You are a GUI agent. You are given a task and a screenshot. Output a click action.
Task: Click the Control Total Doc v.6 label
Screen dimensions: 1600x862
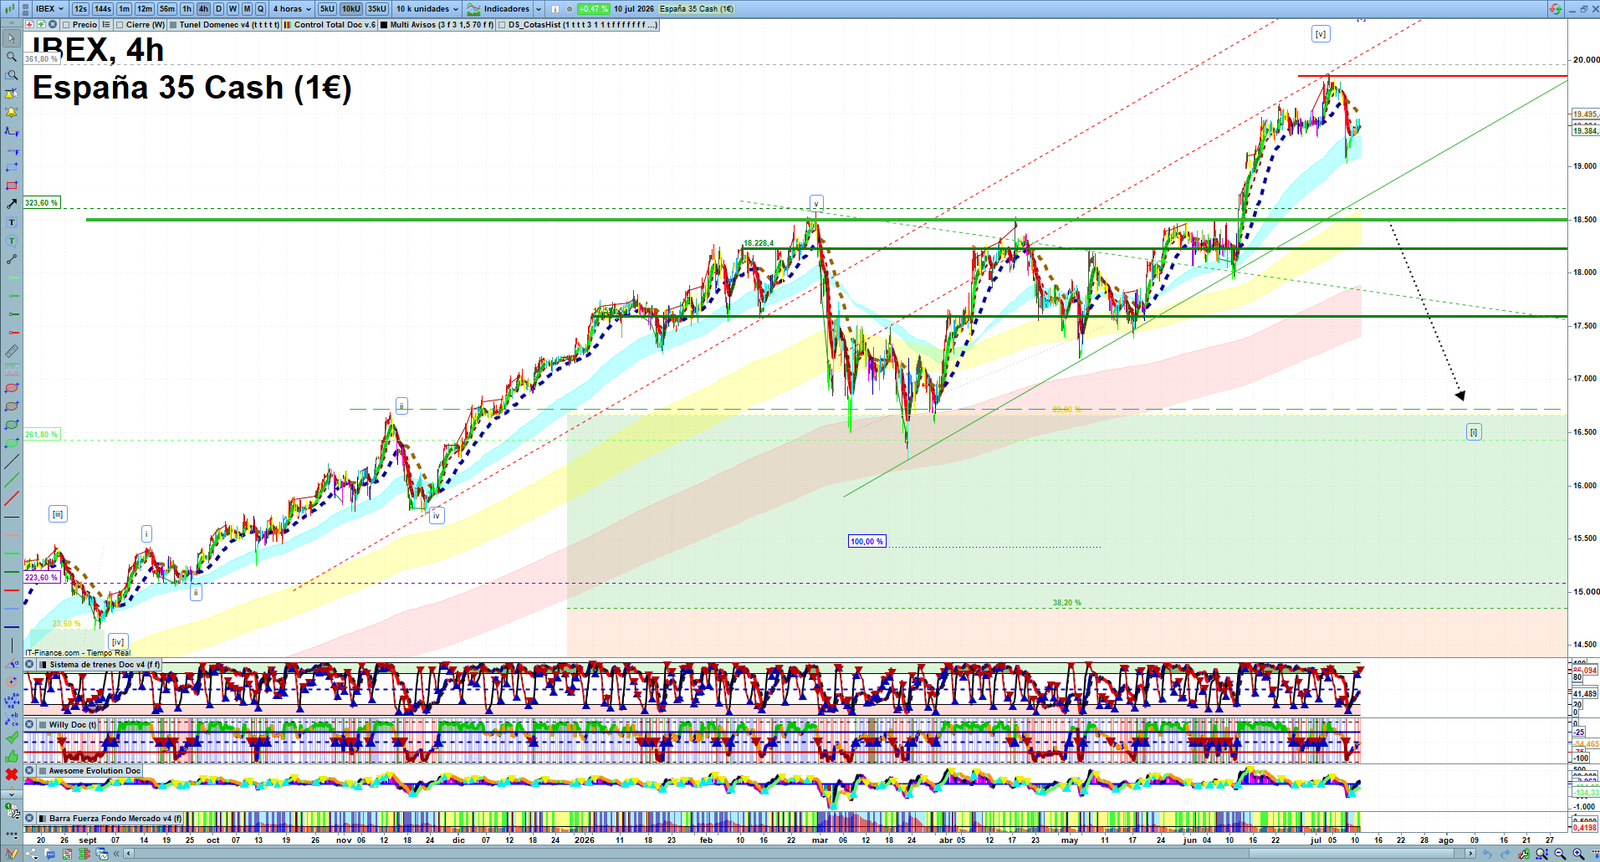click(335, 24)
